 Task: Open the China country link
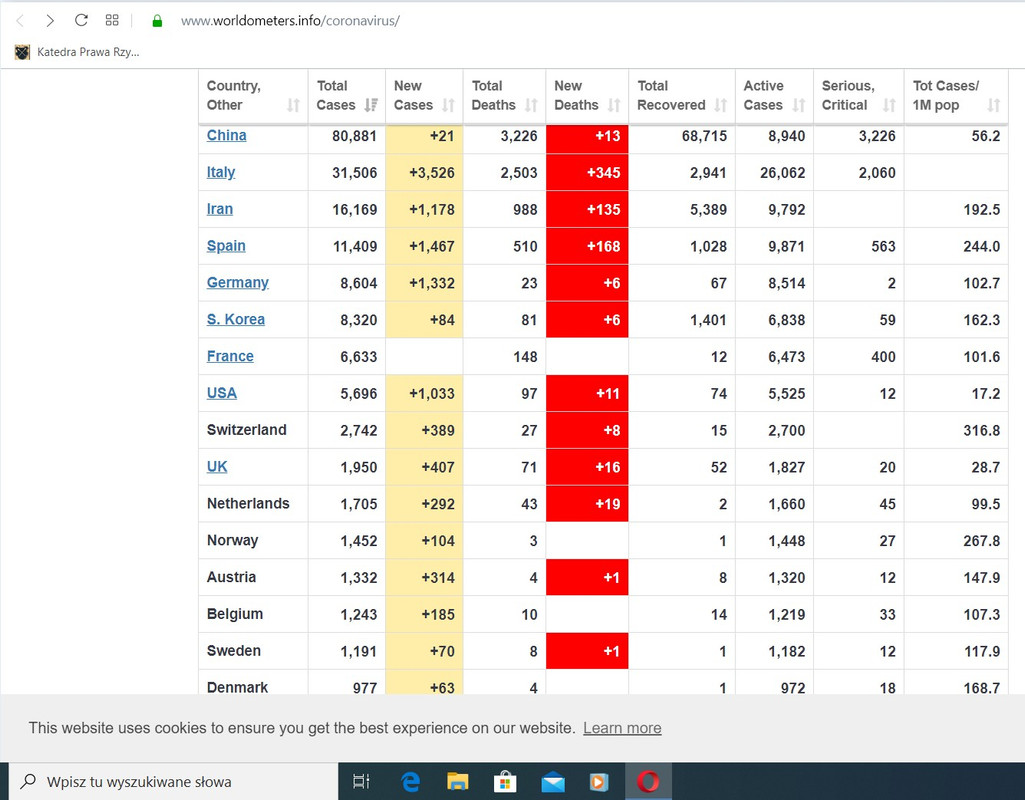(226, 135)
